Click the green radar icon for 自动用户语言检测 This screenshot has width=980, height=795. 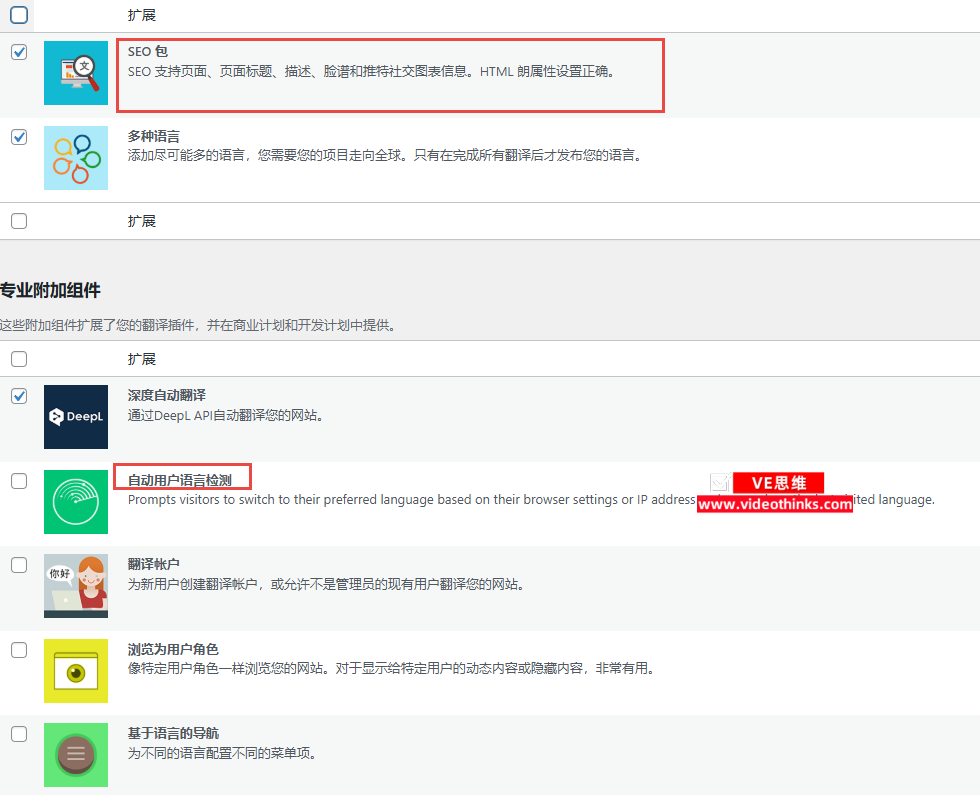(76, 502)
